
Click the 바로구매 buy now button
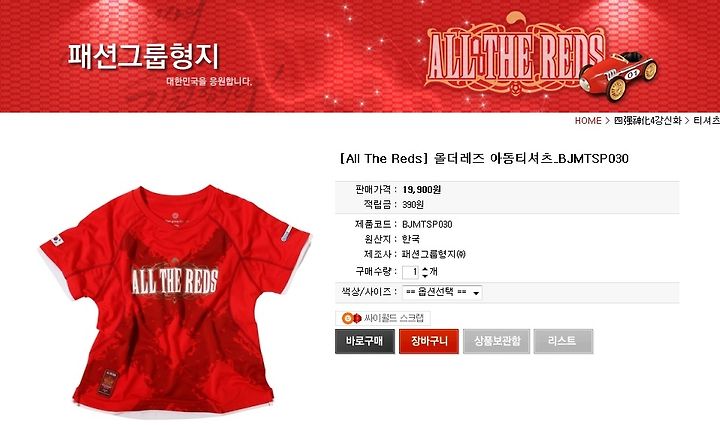point(365,341)
